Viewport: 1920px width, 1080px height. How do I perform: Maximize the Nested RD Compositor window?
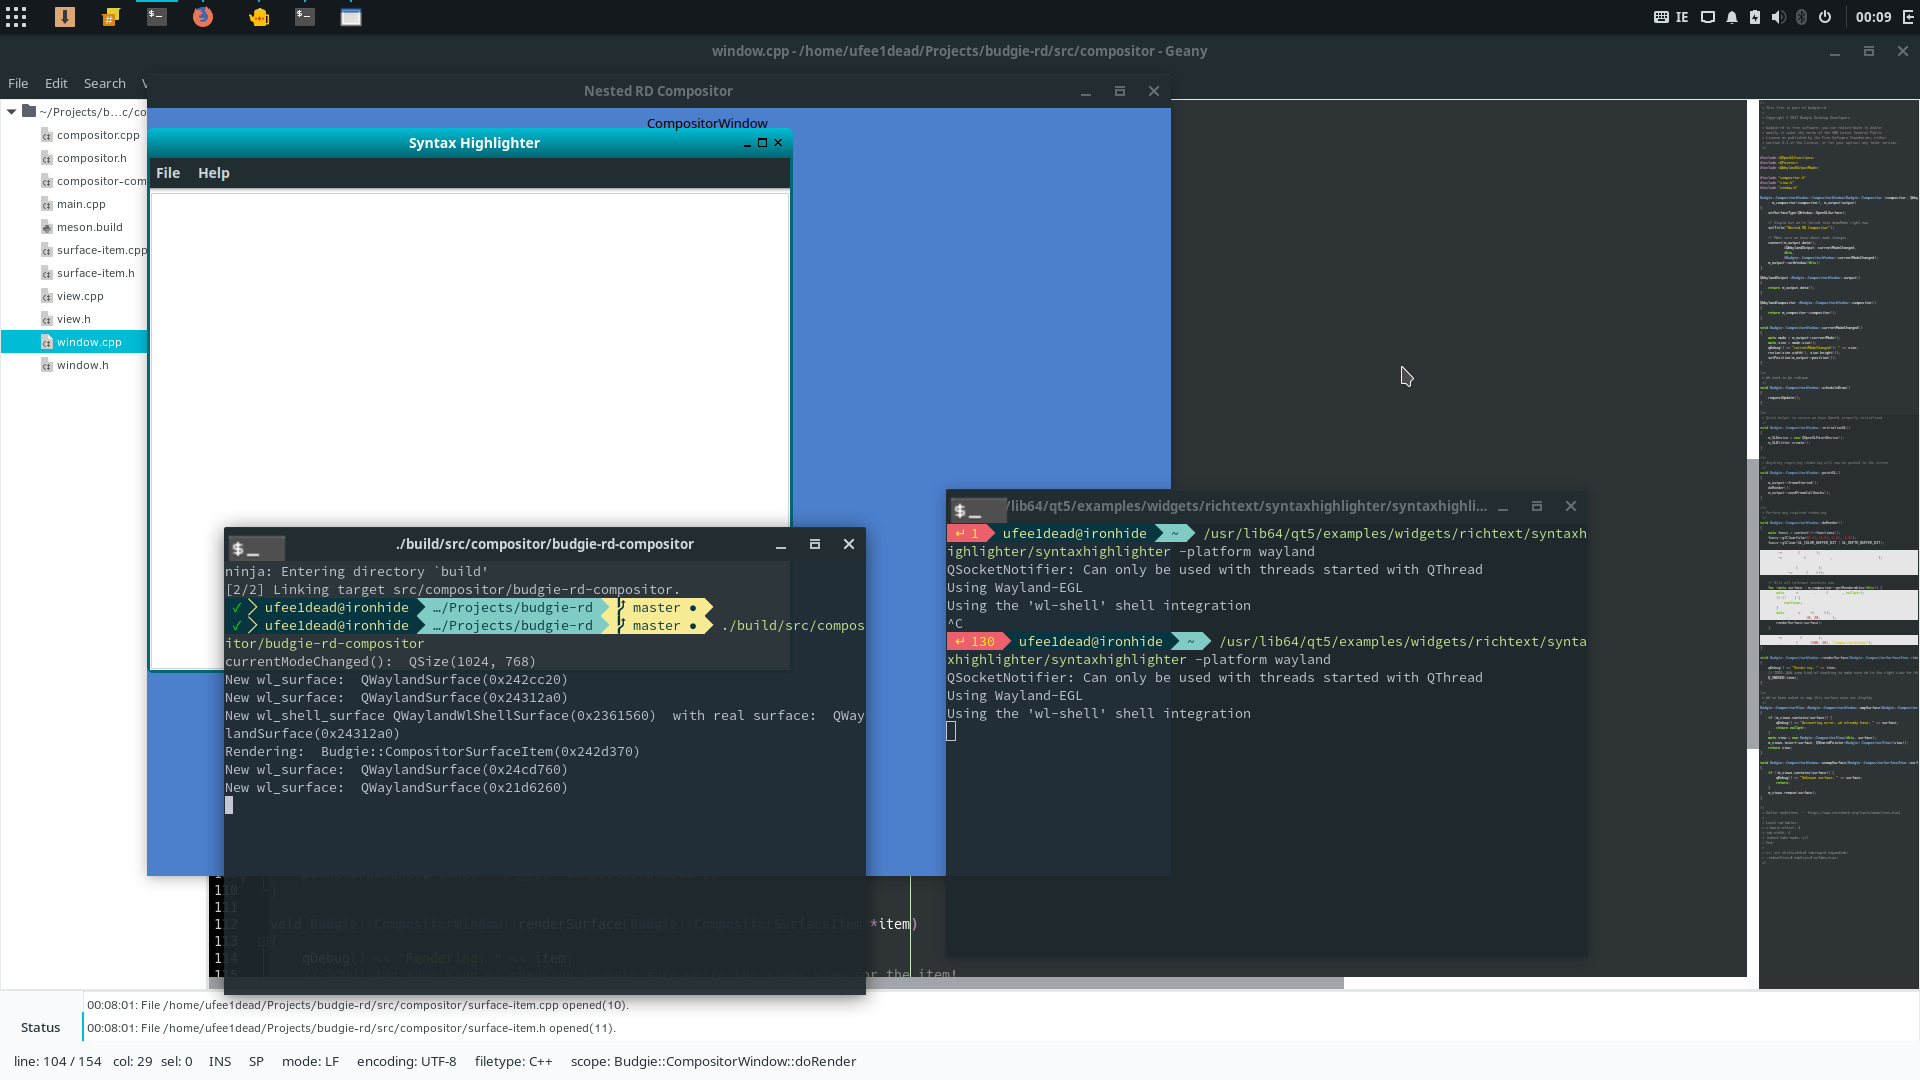[1120, 91]
